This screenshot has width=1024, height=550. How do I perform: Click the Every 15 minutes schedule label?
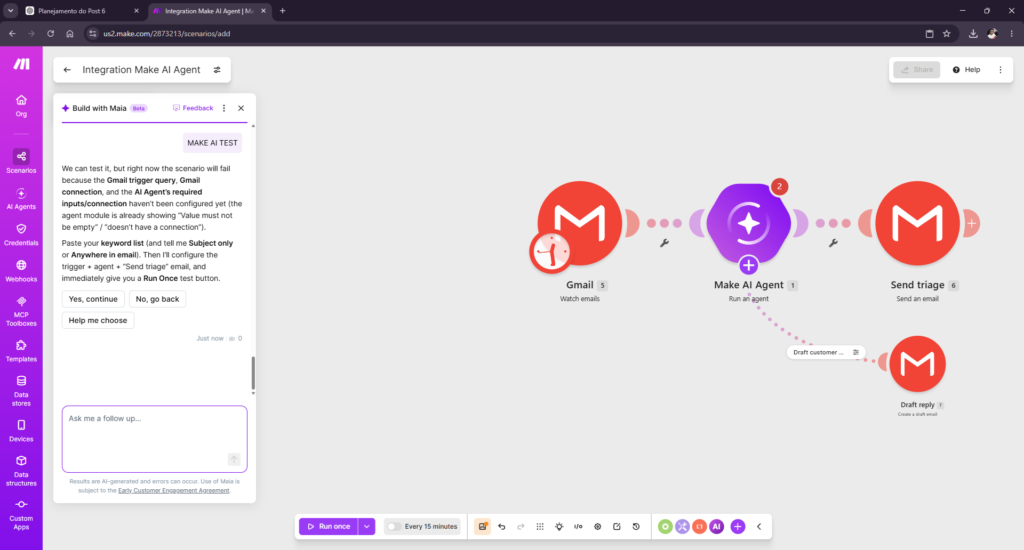(x=431, y=526)
